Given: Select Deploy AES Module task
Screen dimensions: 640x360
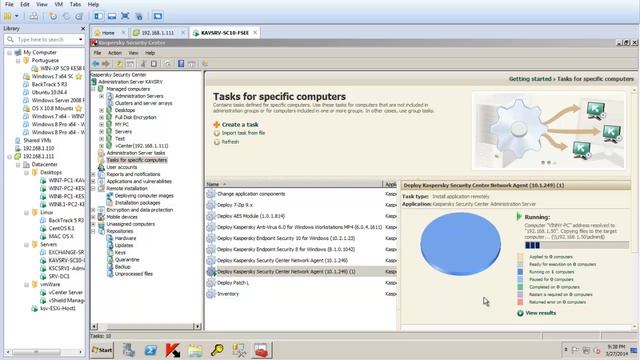Looking at the screenshot, I should click(251, 216).
